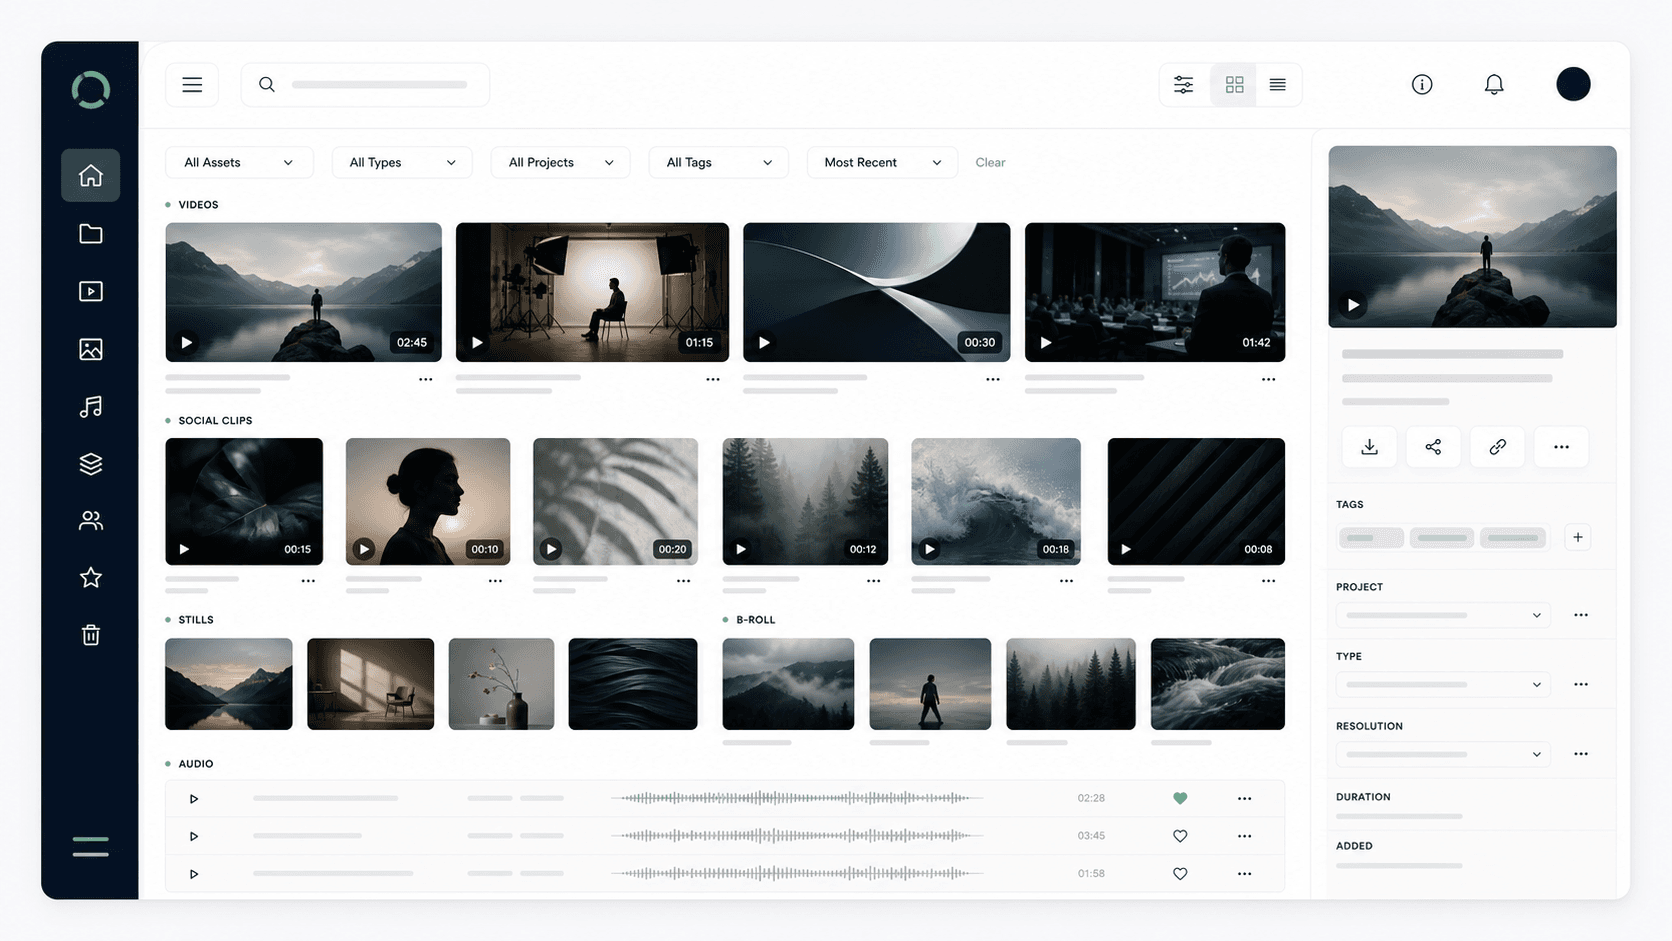Open the Project dropdown in details

(1443, 615)
